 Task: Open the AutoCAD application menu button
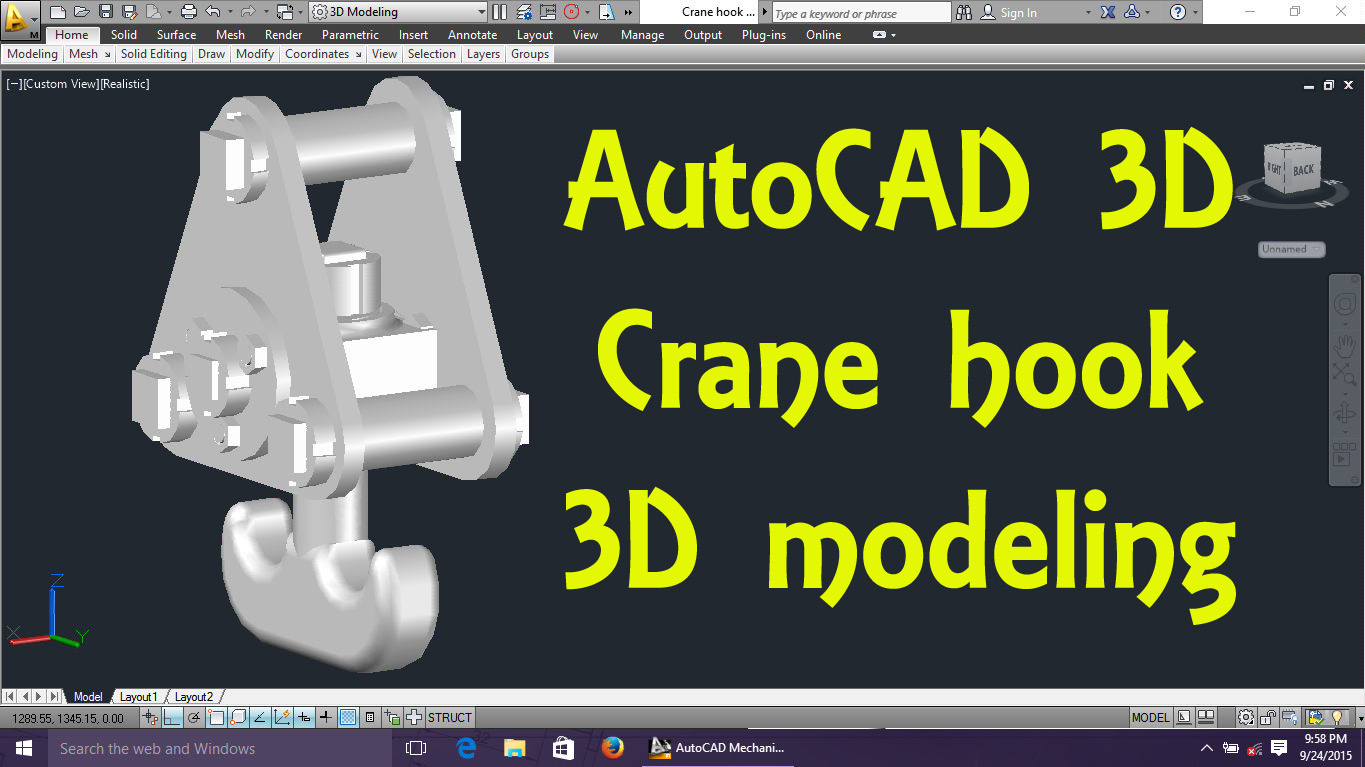pos(20,18)
